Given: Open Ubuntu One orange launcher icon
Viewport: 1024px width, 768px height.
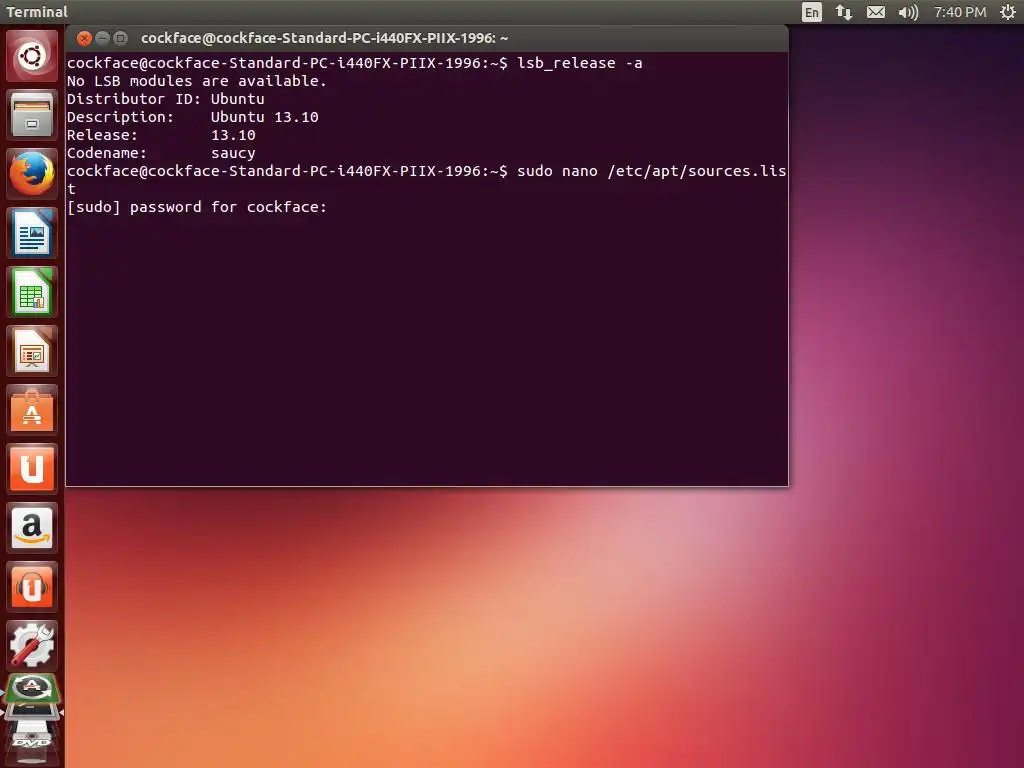Looking at the screenshot, I should (32, 469).
